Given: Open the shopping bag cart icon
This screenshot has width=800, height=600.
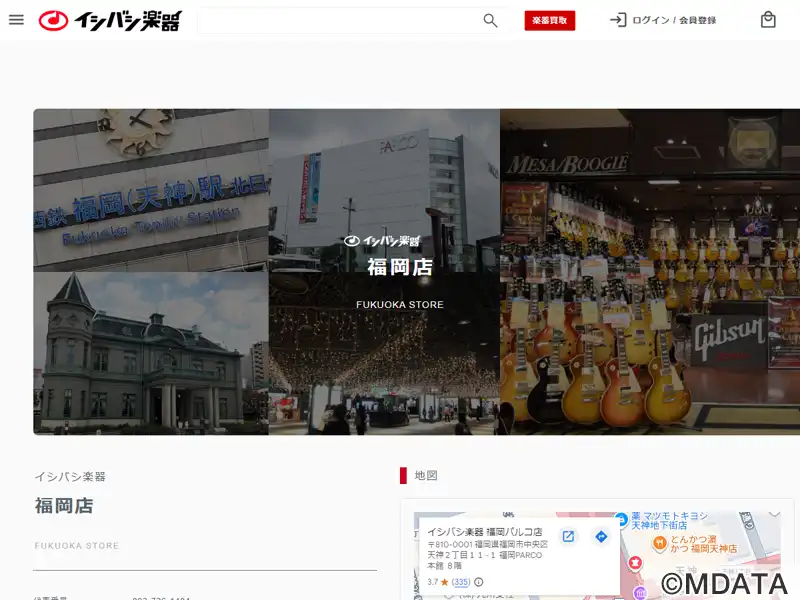Looking at the screenshot, I should (768, 20).
